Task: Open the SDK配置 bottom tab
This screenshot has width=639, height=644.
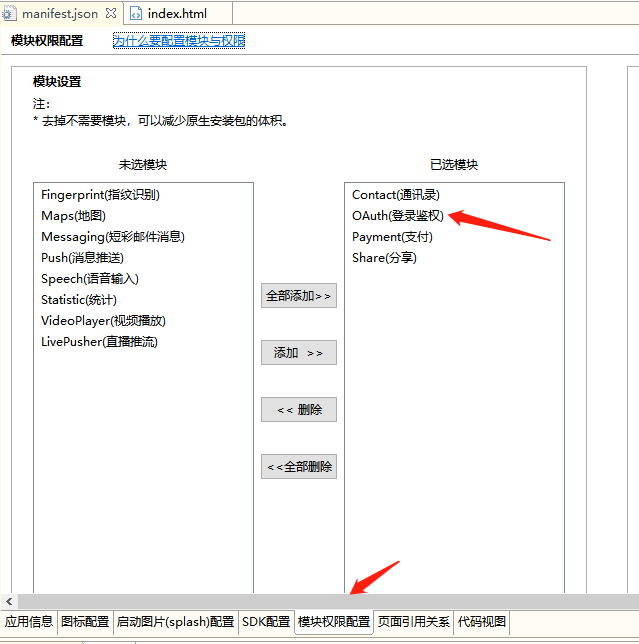Action: (x=266, y=622)
